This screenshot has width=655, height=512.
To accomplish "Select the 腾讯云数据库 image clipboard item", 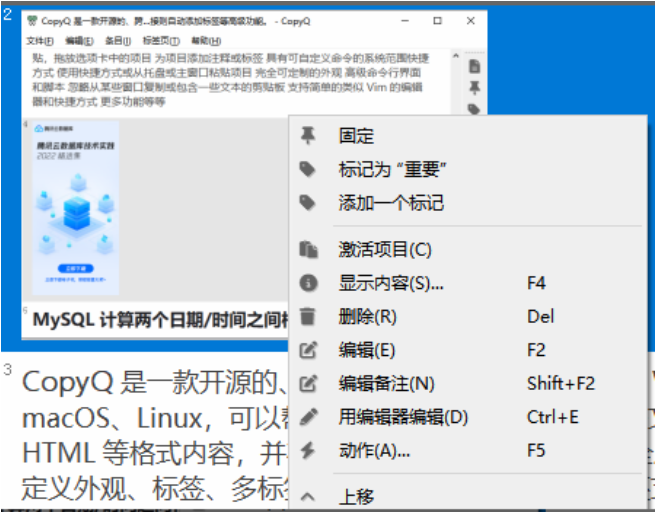I will (76, 208).
